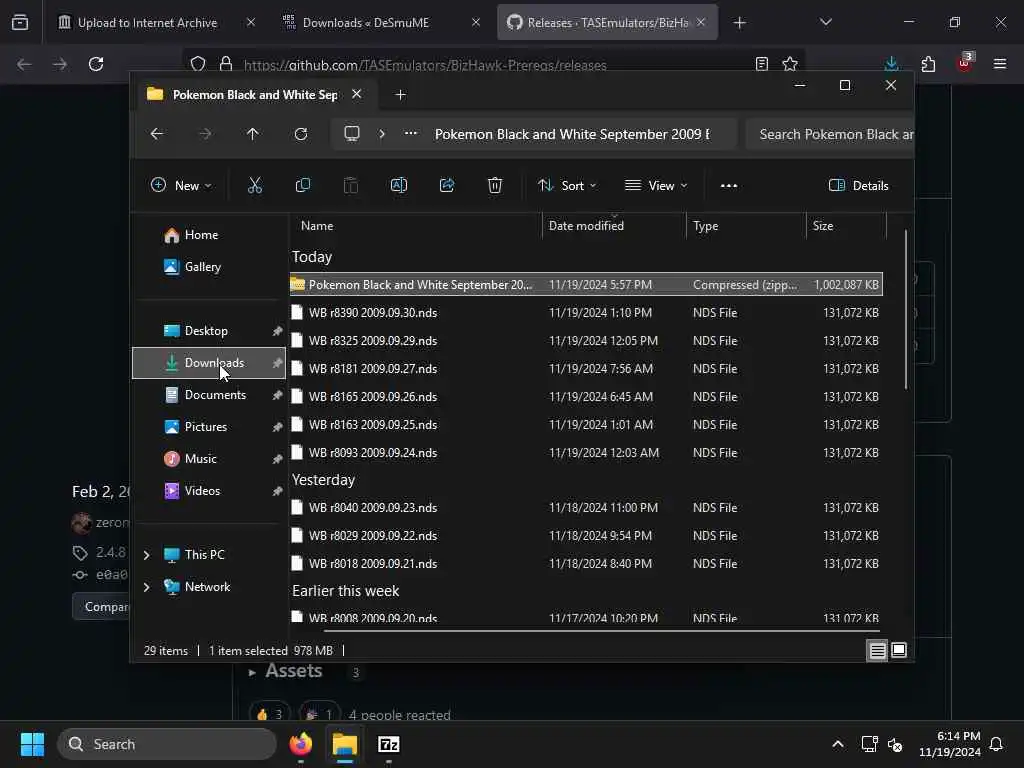Open Home in navigation pane
Image resolution: width=1024 pixels, height=768 pixels.
pos(201,235)
